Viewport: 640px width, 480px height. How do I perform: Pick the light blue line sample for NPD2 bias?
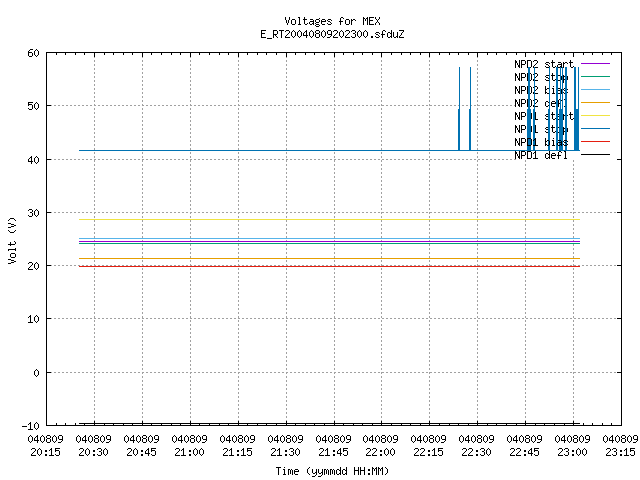click(x=595, y=90)
